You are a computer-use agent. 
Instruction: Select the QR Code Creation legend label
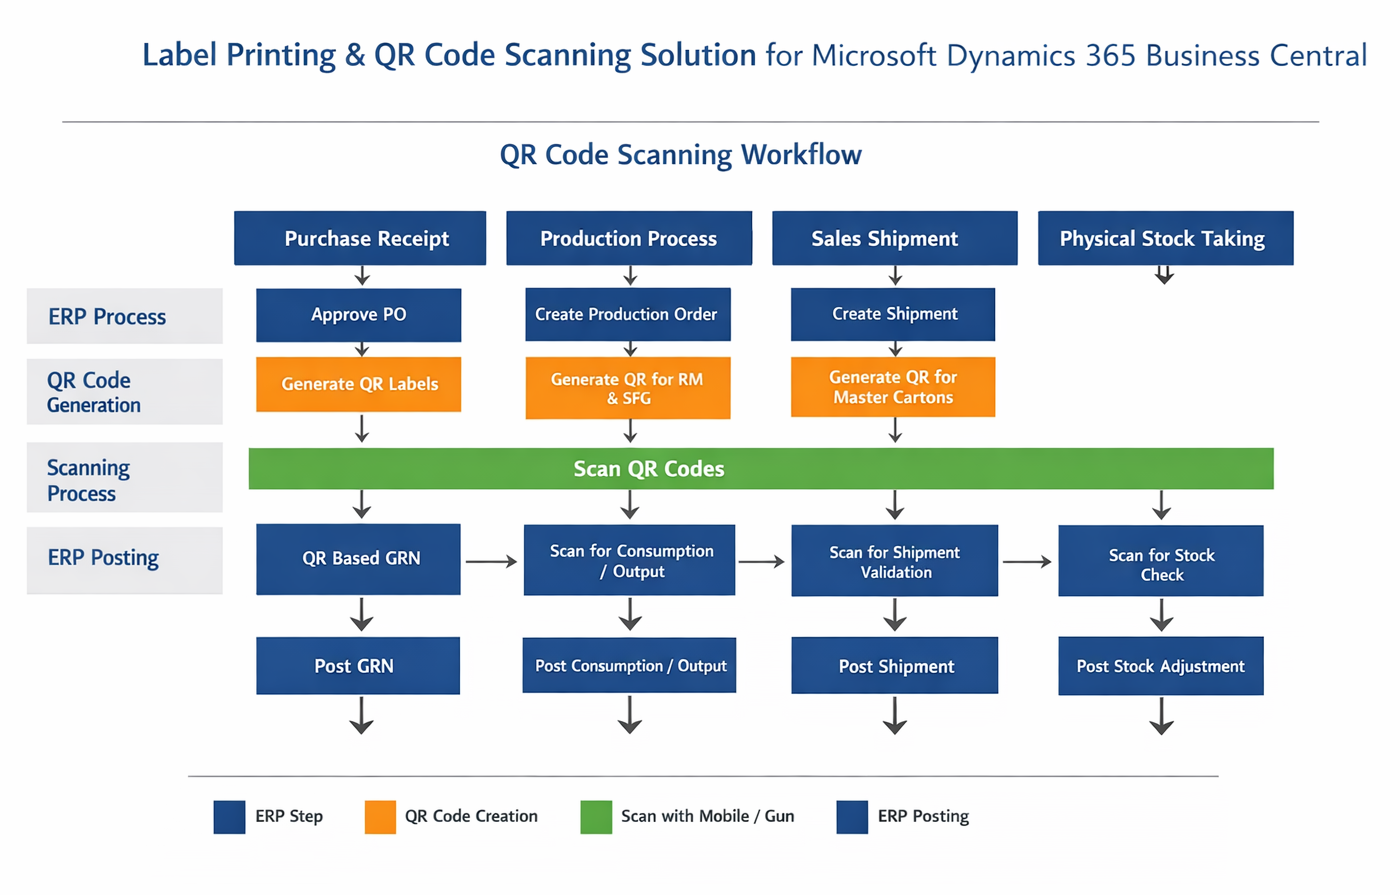pyautogui.click(x=471, y=816)
